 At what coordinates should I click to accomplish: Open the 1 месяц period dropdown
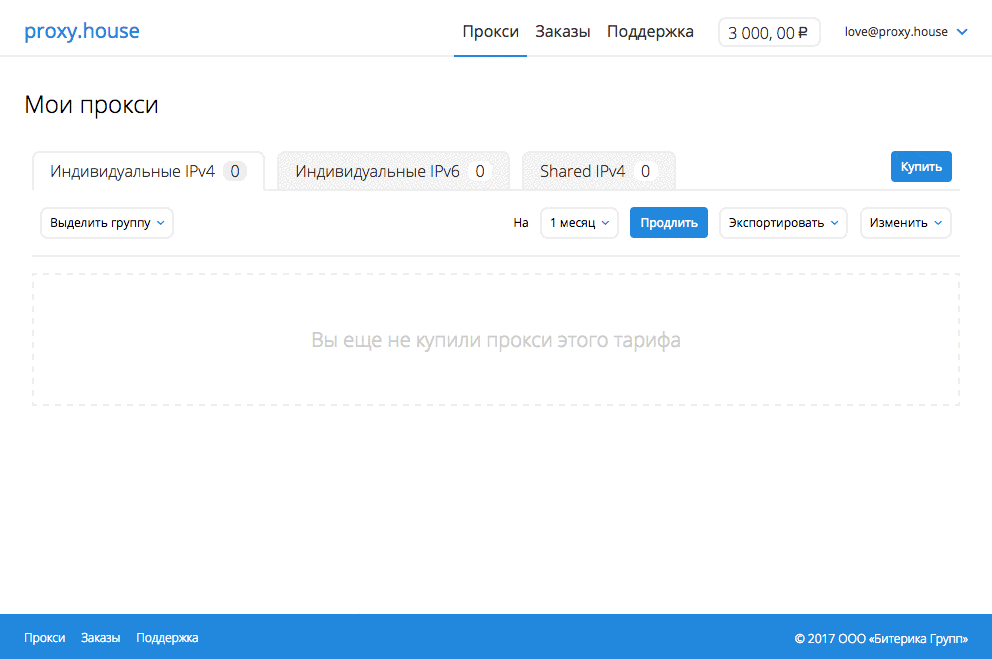point(580,223)
